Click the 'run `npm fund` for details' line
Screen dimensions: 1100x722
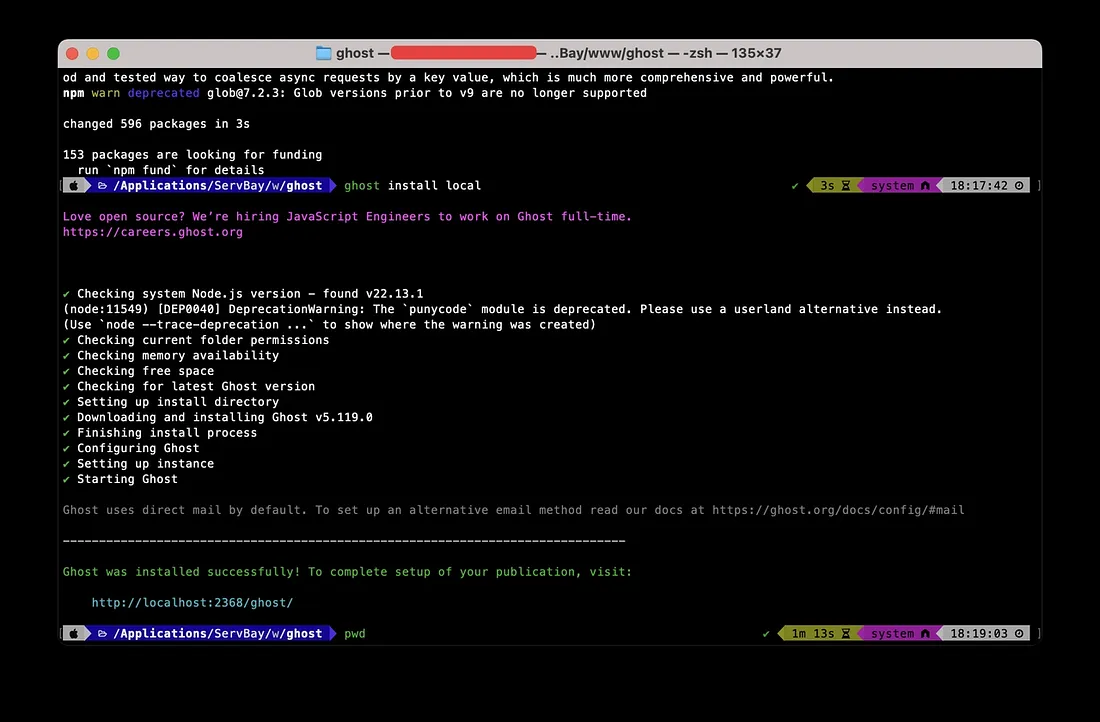(171, 171)
